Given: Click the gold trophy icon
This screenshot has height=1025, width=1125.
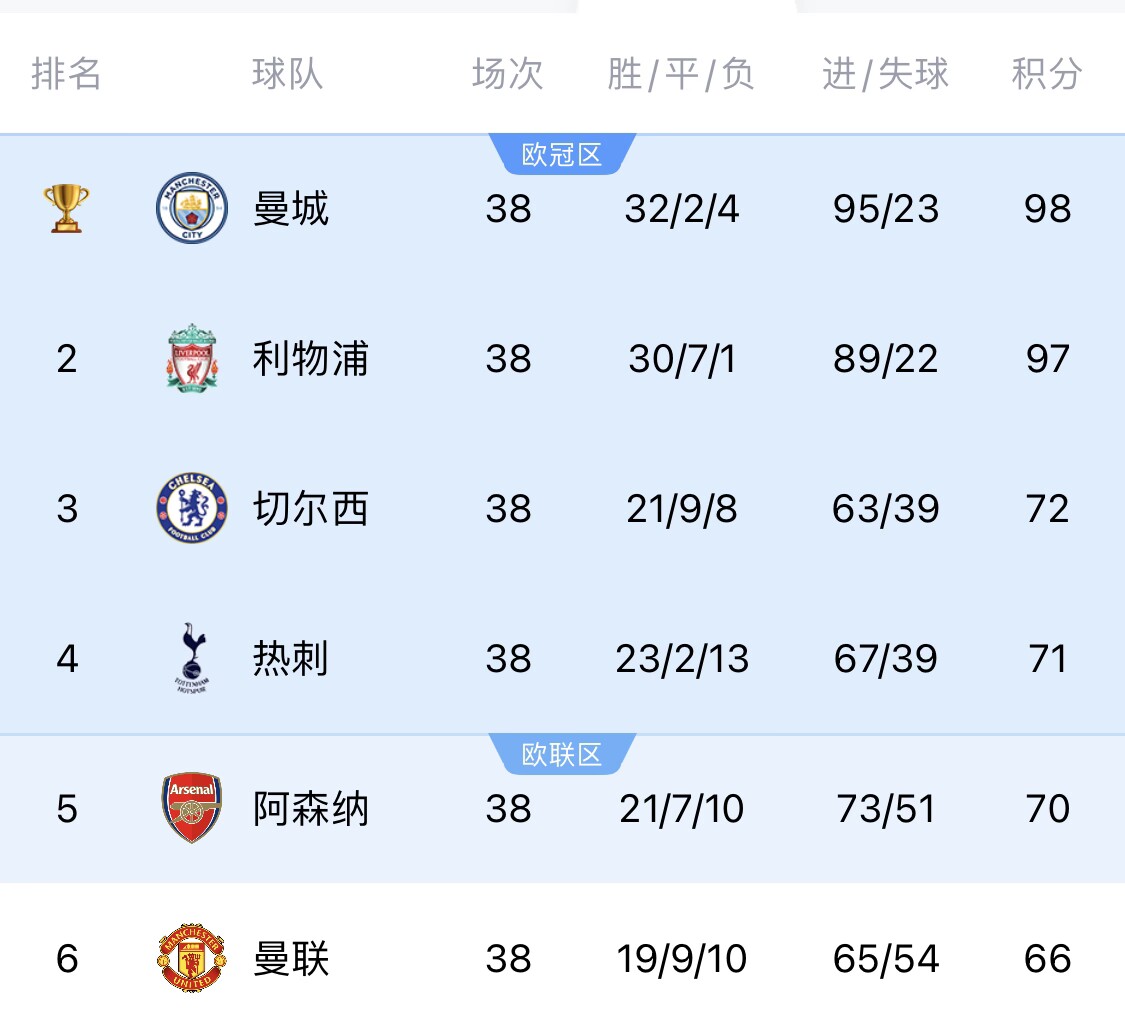Looking at the screenshot, I should pos(66,208).
